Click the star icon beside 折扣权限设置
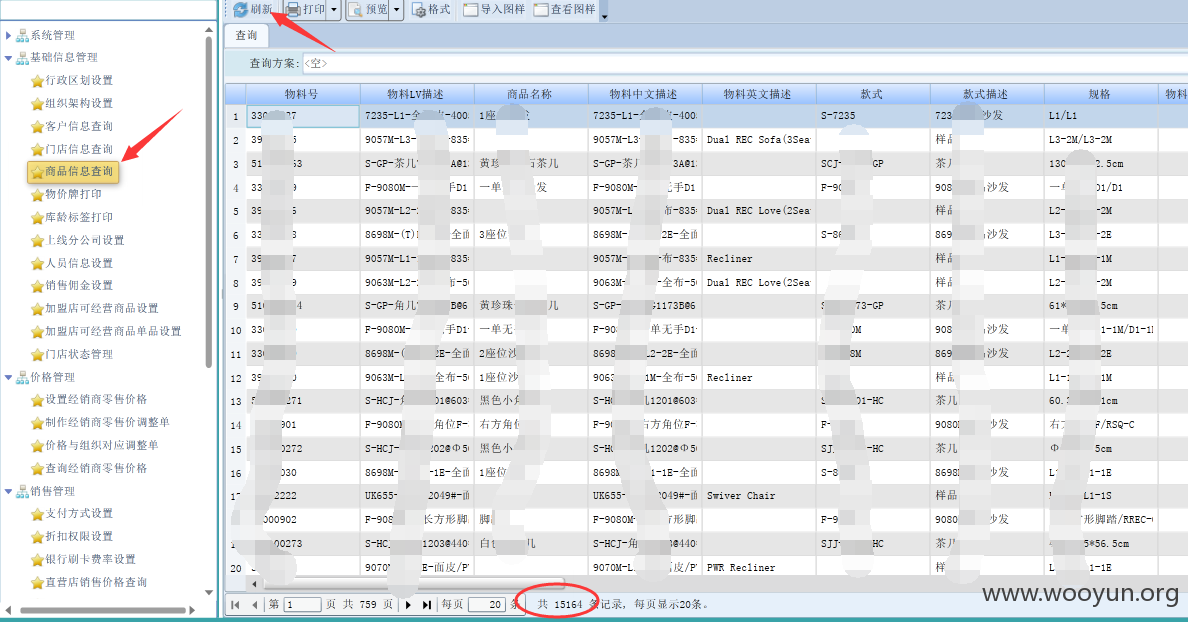1188x622 pixels. [x=37, y=538]
